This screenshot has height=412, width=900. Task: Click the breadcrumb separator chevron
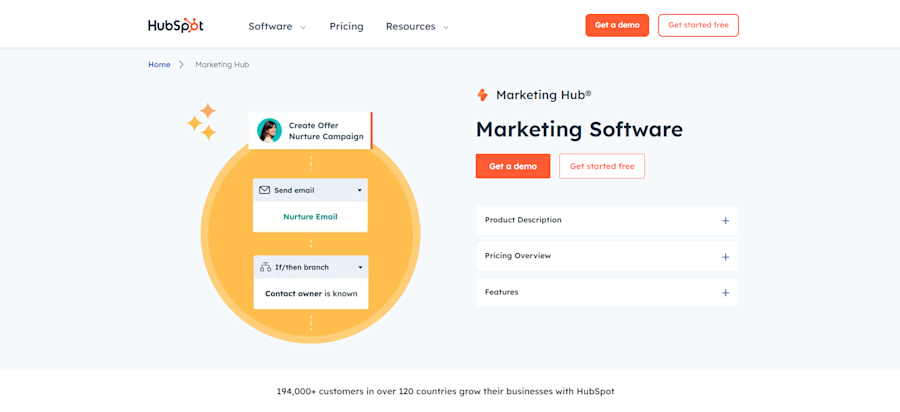[181, 65]
